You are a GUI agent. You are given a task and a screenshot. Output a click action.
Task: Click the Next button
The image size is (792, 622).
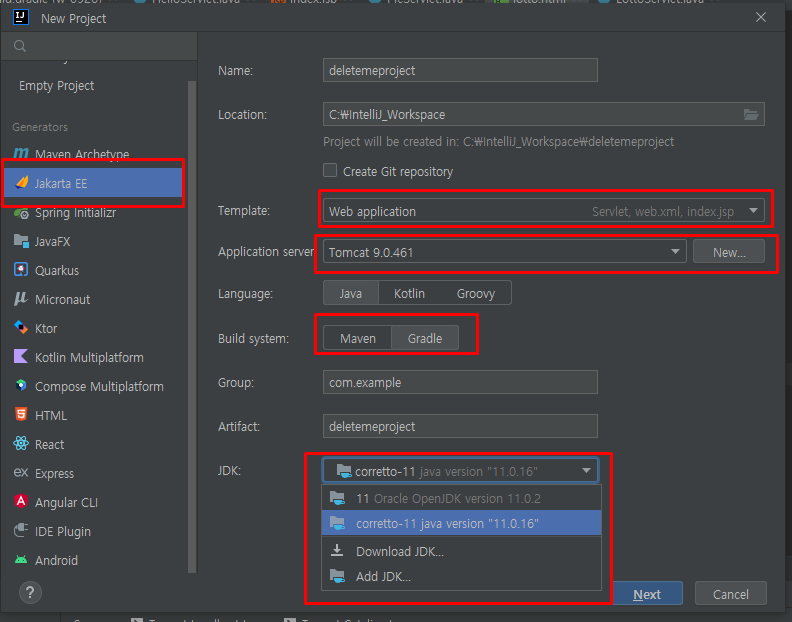[x=647, y=594]
